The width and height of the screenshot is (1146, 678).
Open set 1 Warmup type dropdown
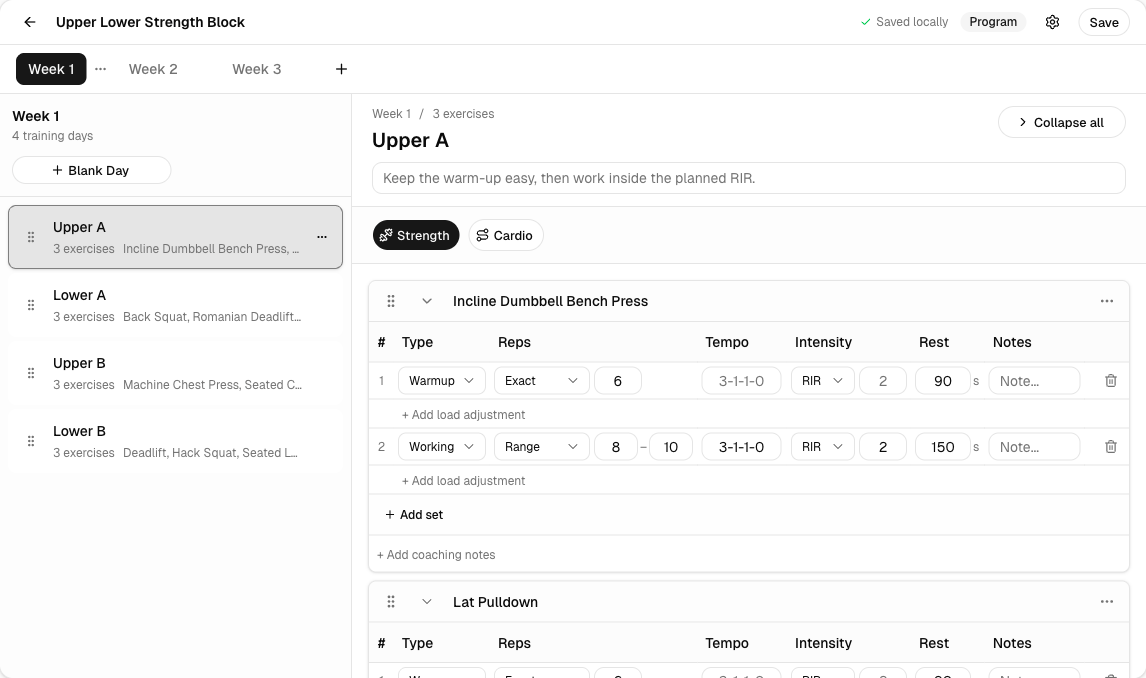pos(441,381)
